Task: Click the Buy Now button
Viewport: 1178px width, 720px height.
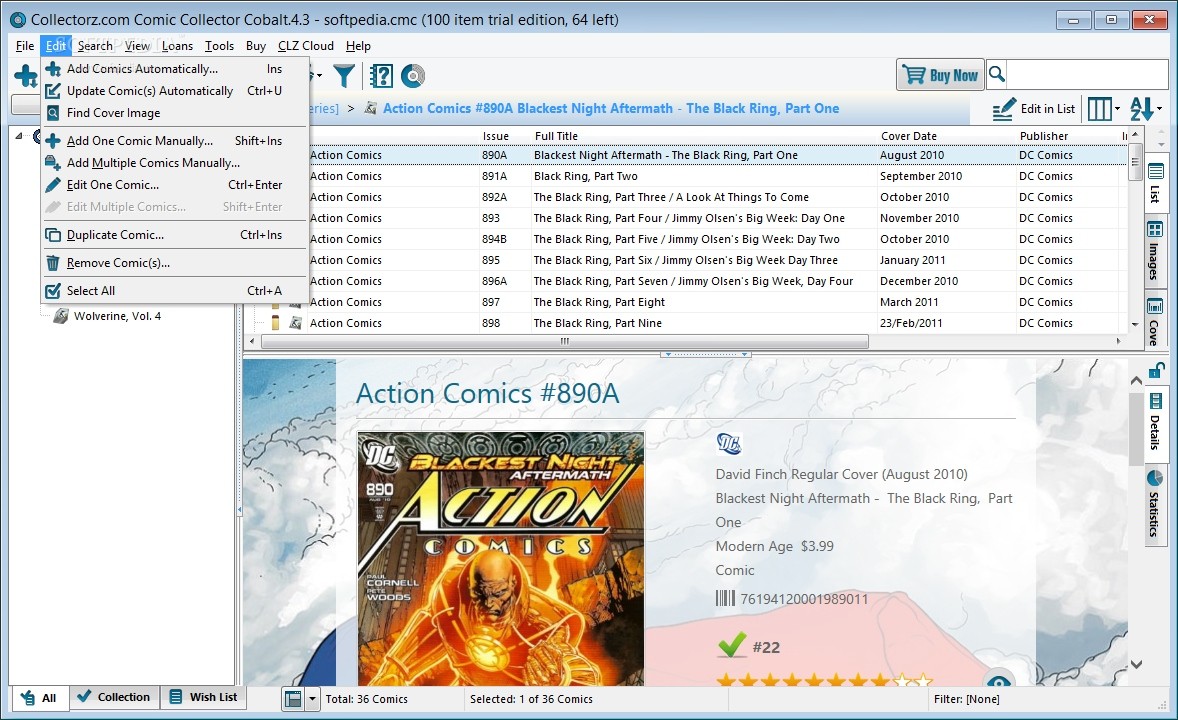Action: pos(940,75)
